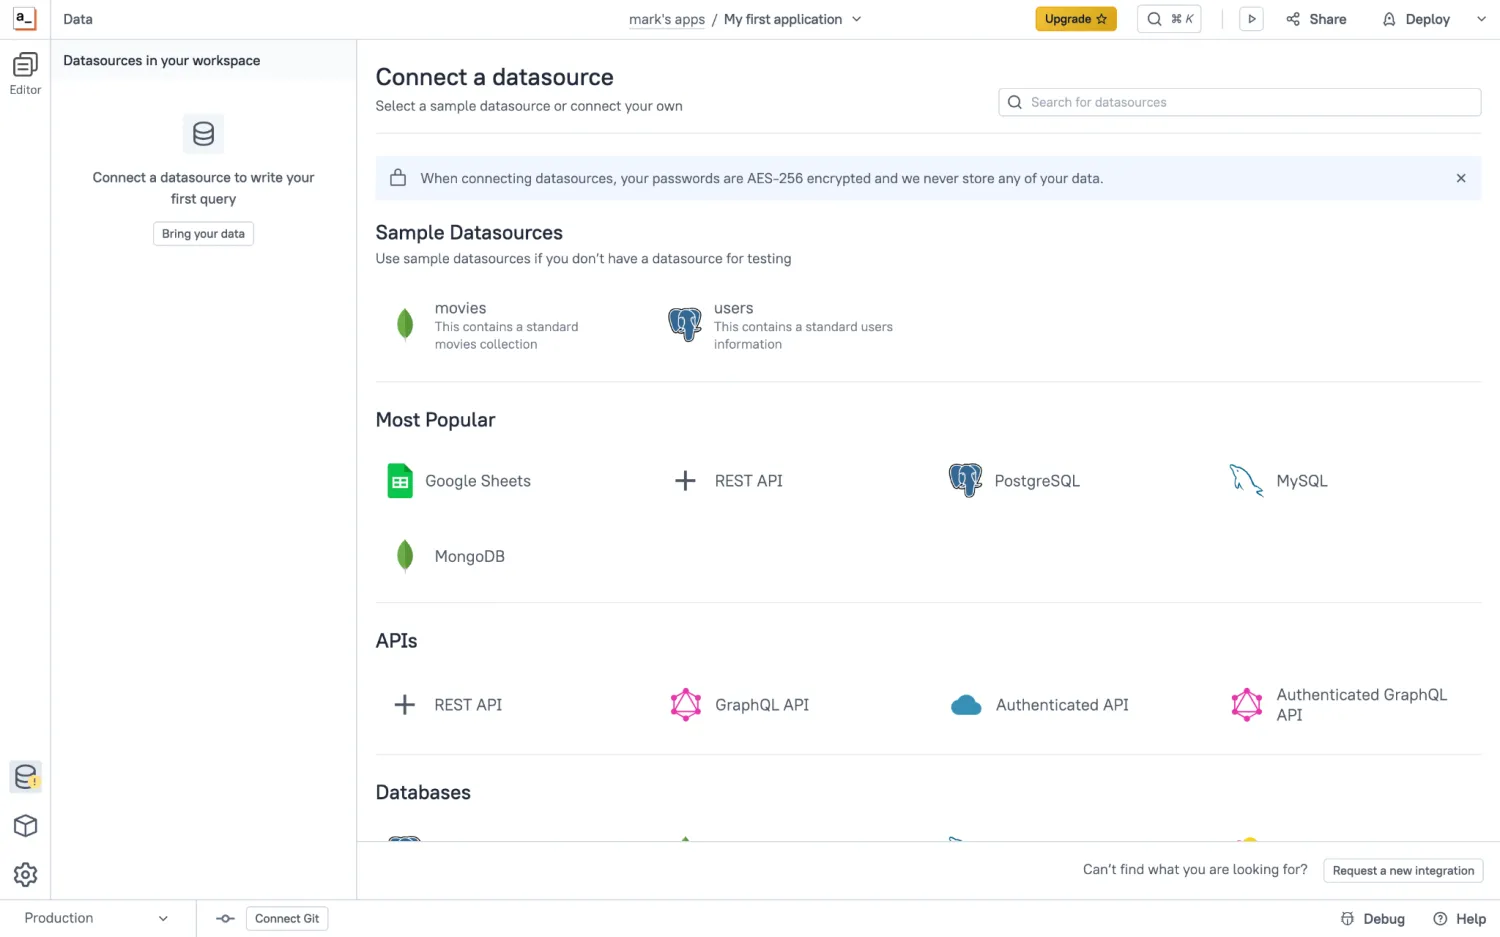The width and height of the screenshot is (1500, 937).
Task: Select the REST API label under APIs
Action: (468, 705)
